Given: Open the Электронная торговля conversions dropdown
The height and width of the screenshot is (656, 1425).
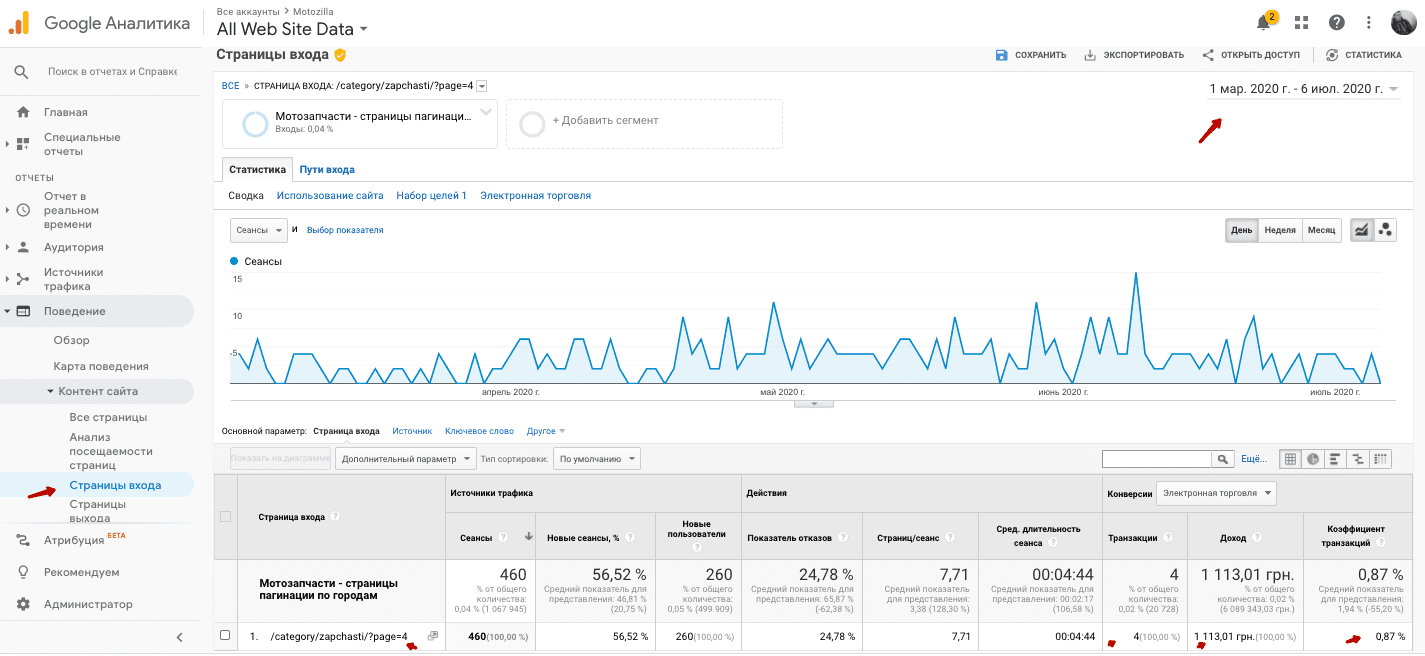Looking at the screenshot, I should [1216, 492].
